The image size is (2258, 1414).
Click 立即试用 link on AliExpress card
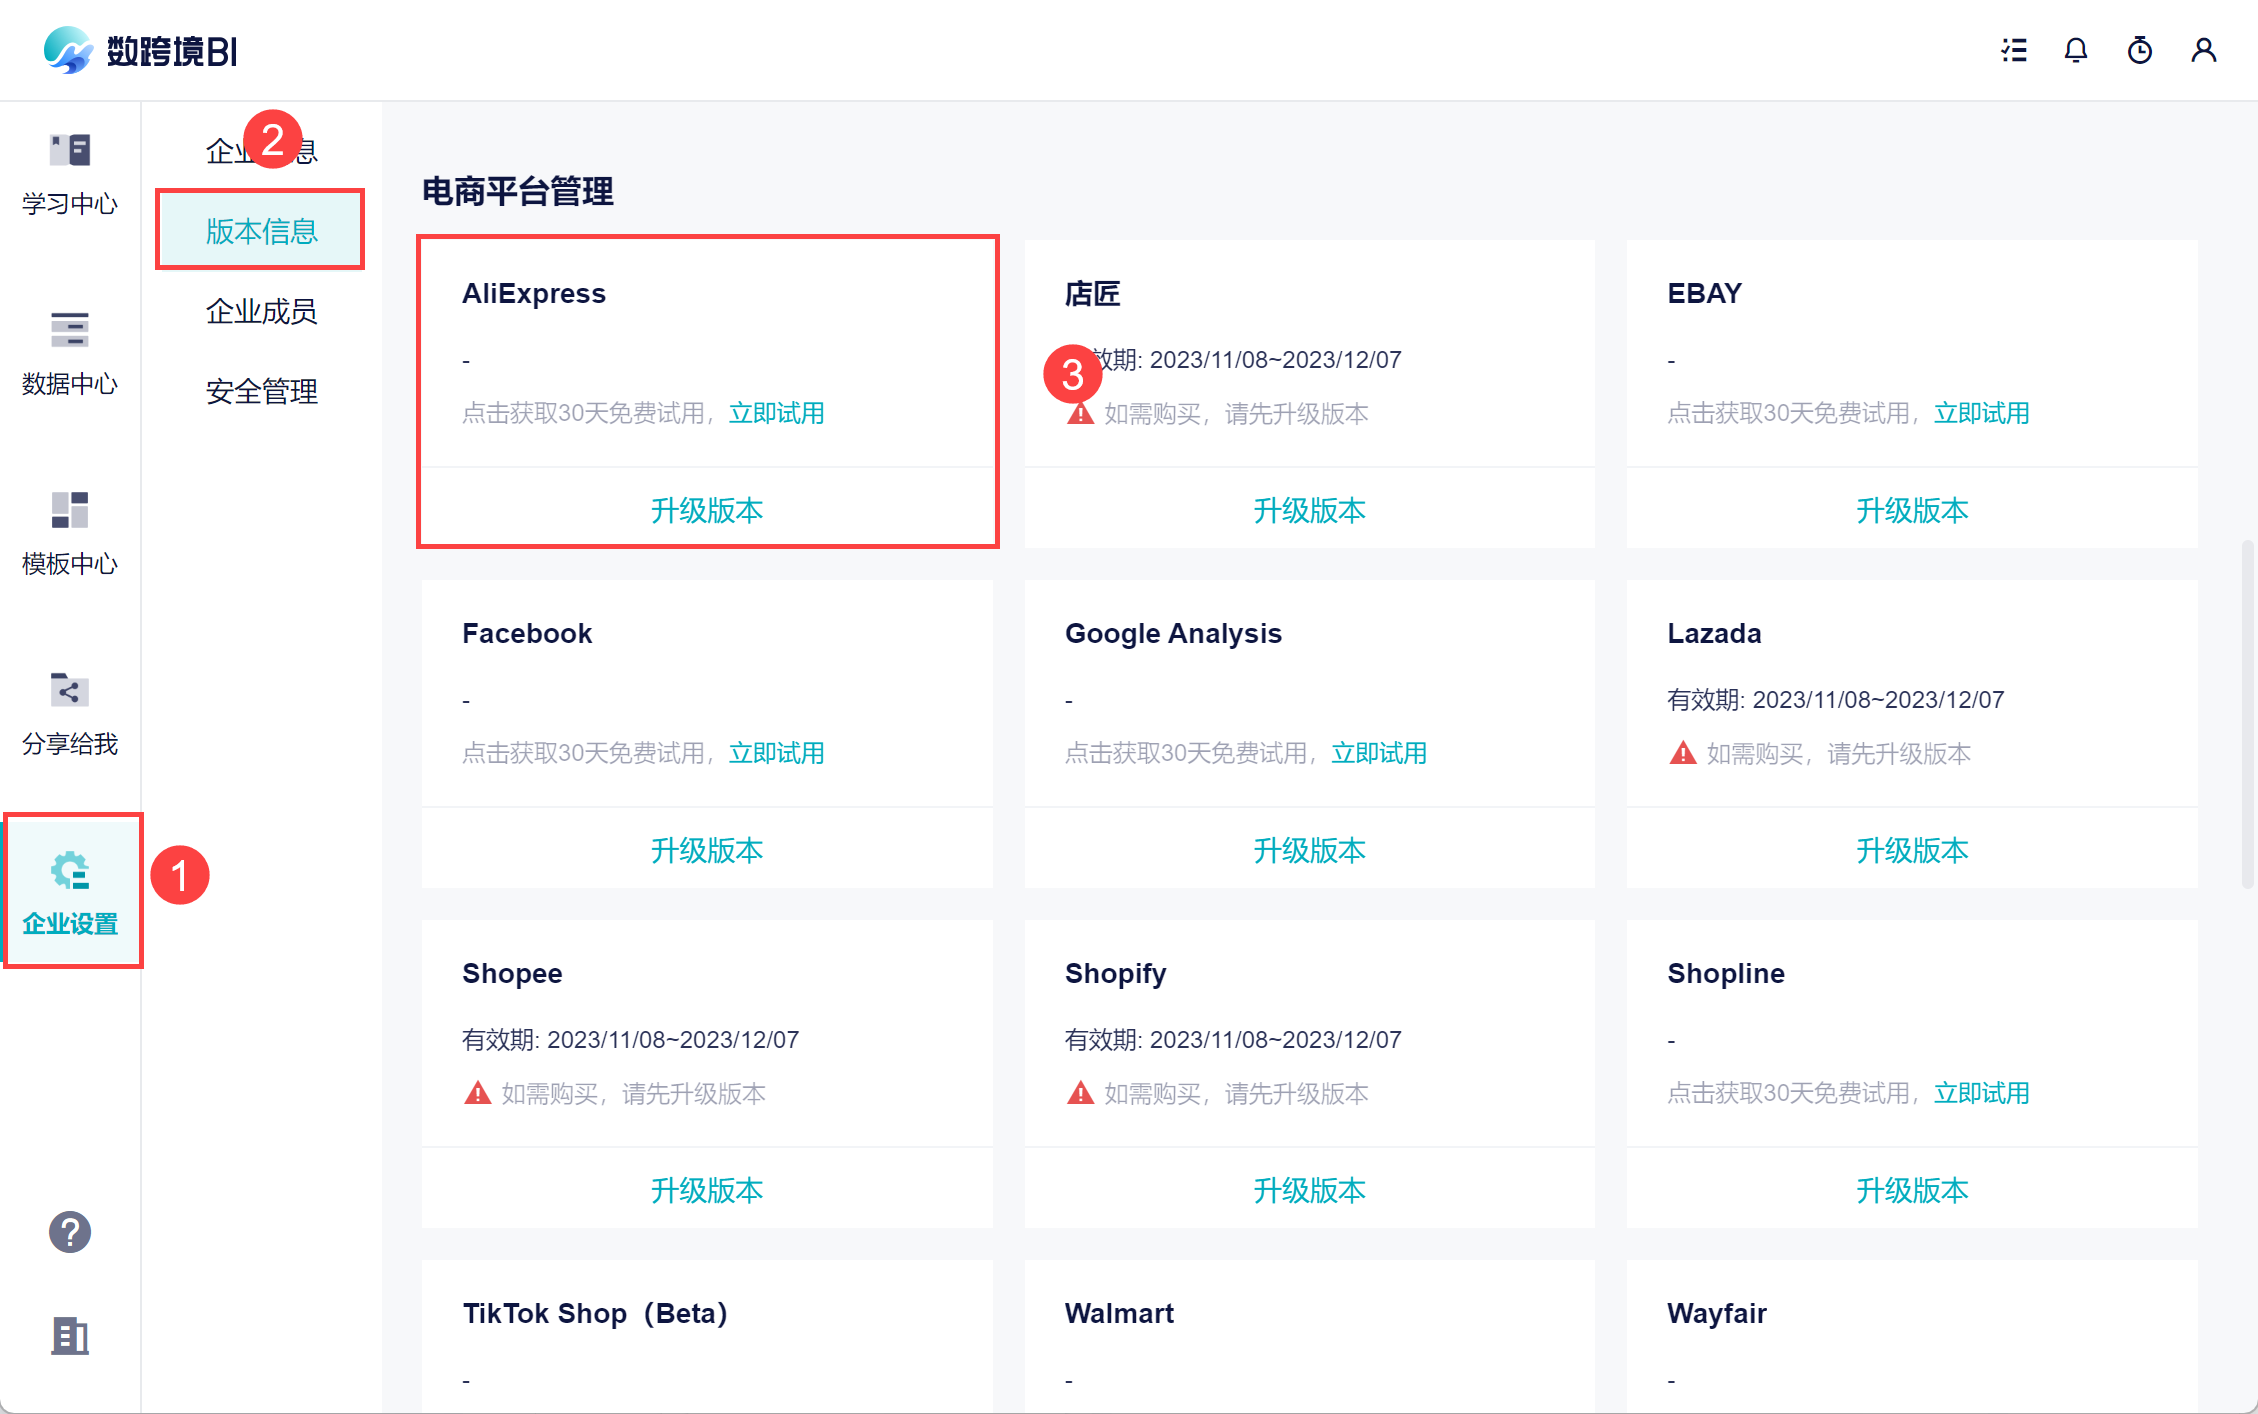pyautogui.click(x=776, y=413)
